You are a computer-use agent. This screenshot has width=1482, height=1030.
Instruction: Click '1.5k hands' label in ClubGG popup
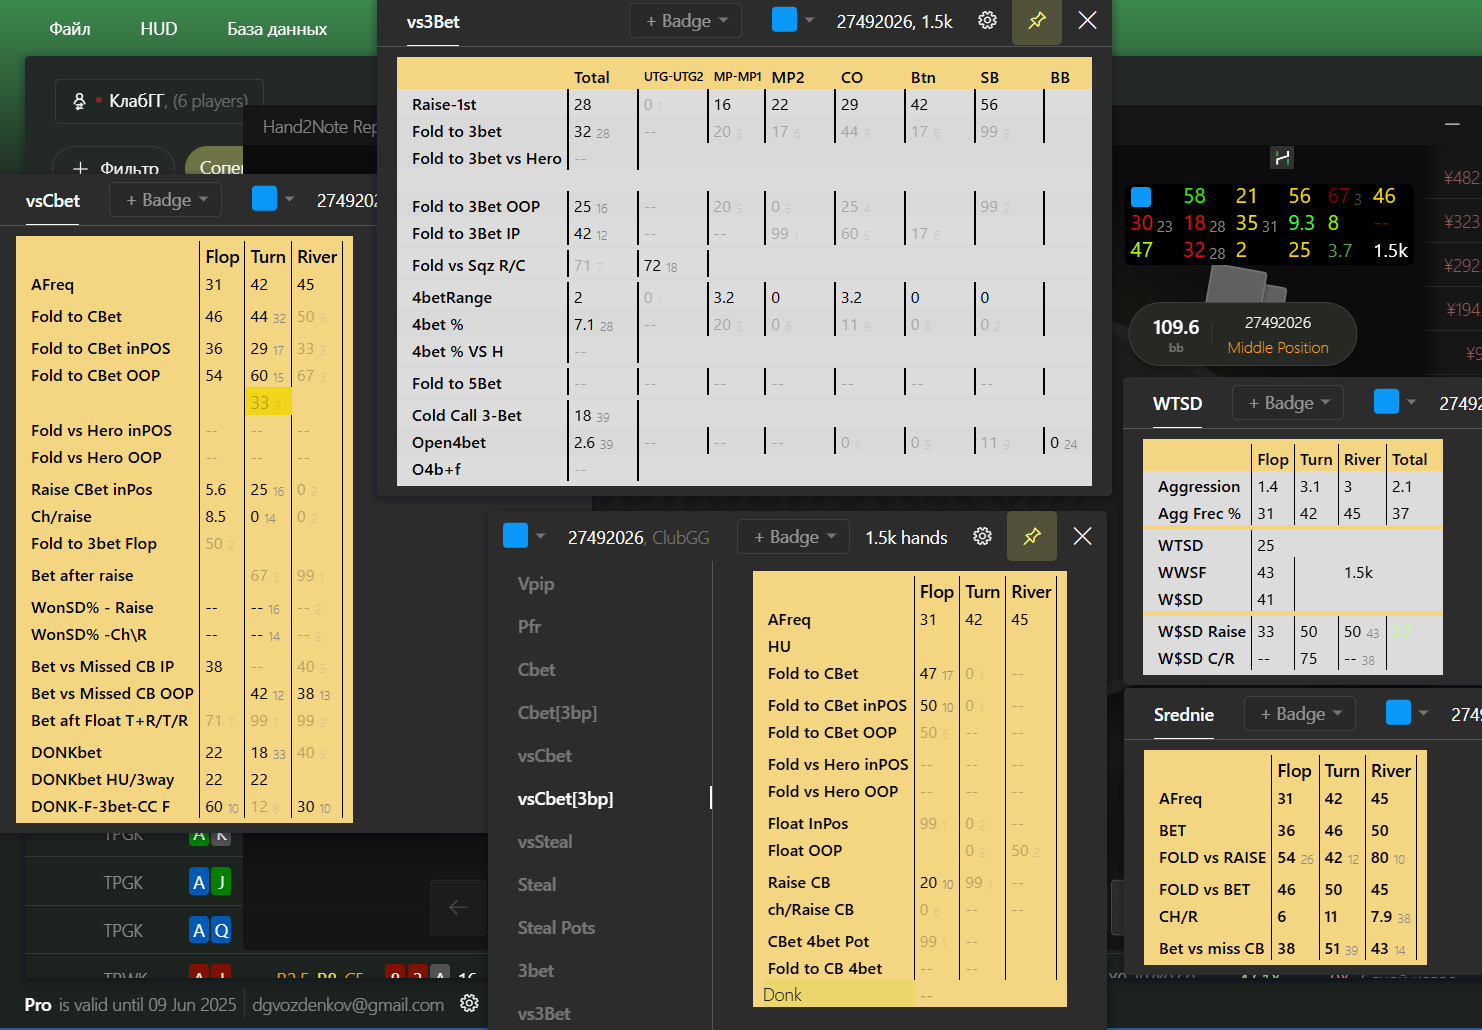click(906, 538)
